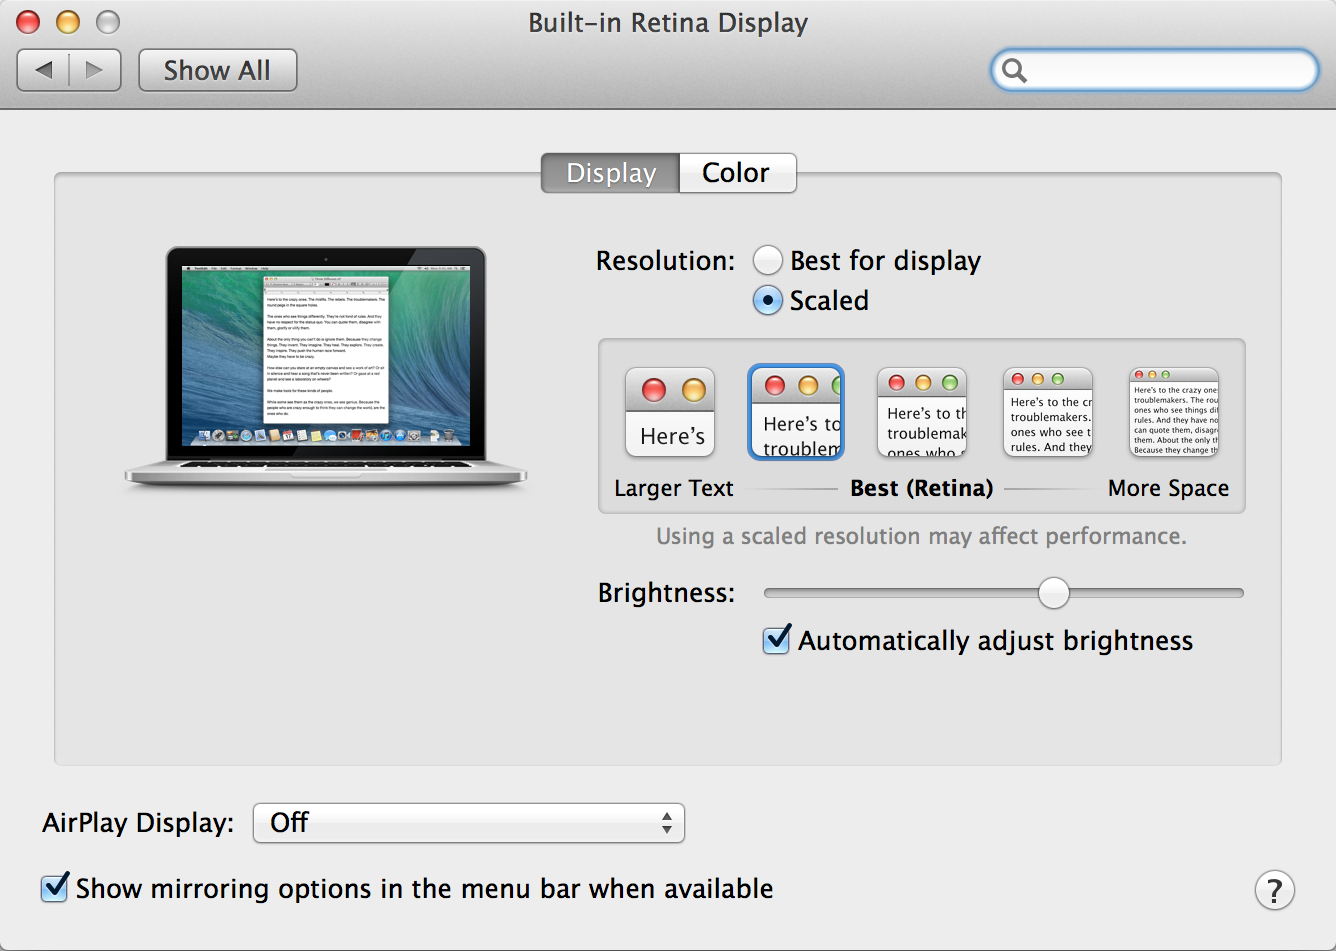Select the Scaled resolution radio button
This screenshot has width=1336, height=951.
pyautogui.click(x=767, y=300)
